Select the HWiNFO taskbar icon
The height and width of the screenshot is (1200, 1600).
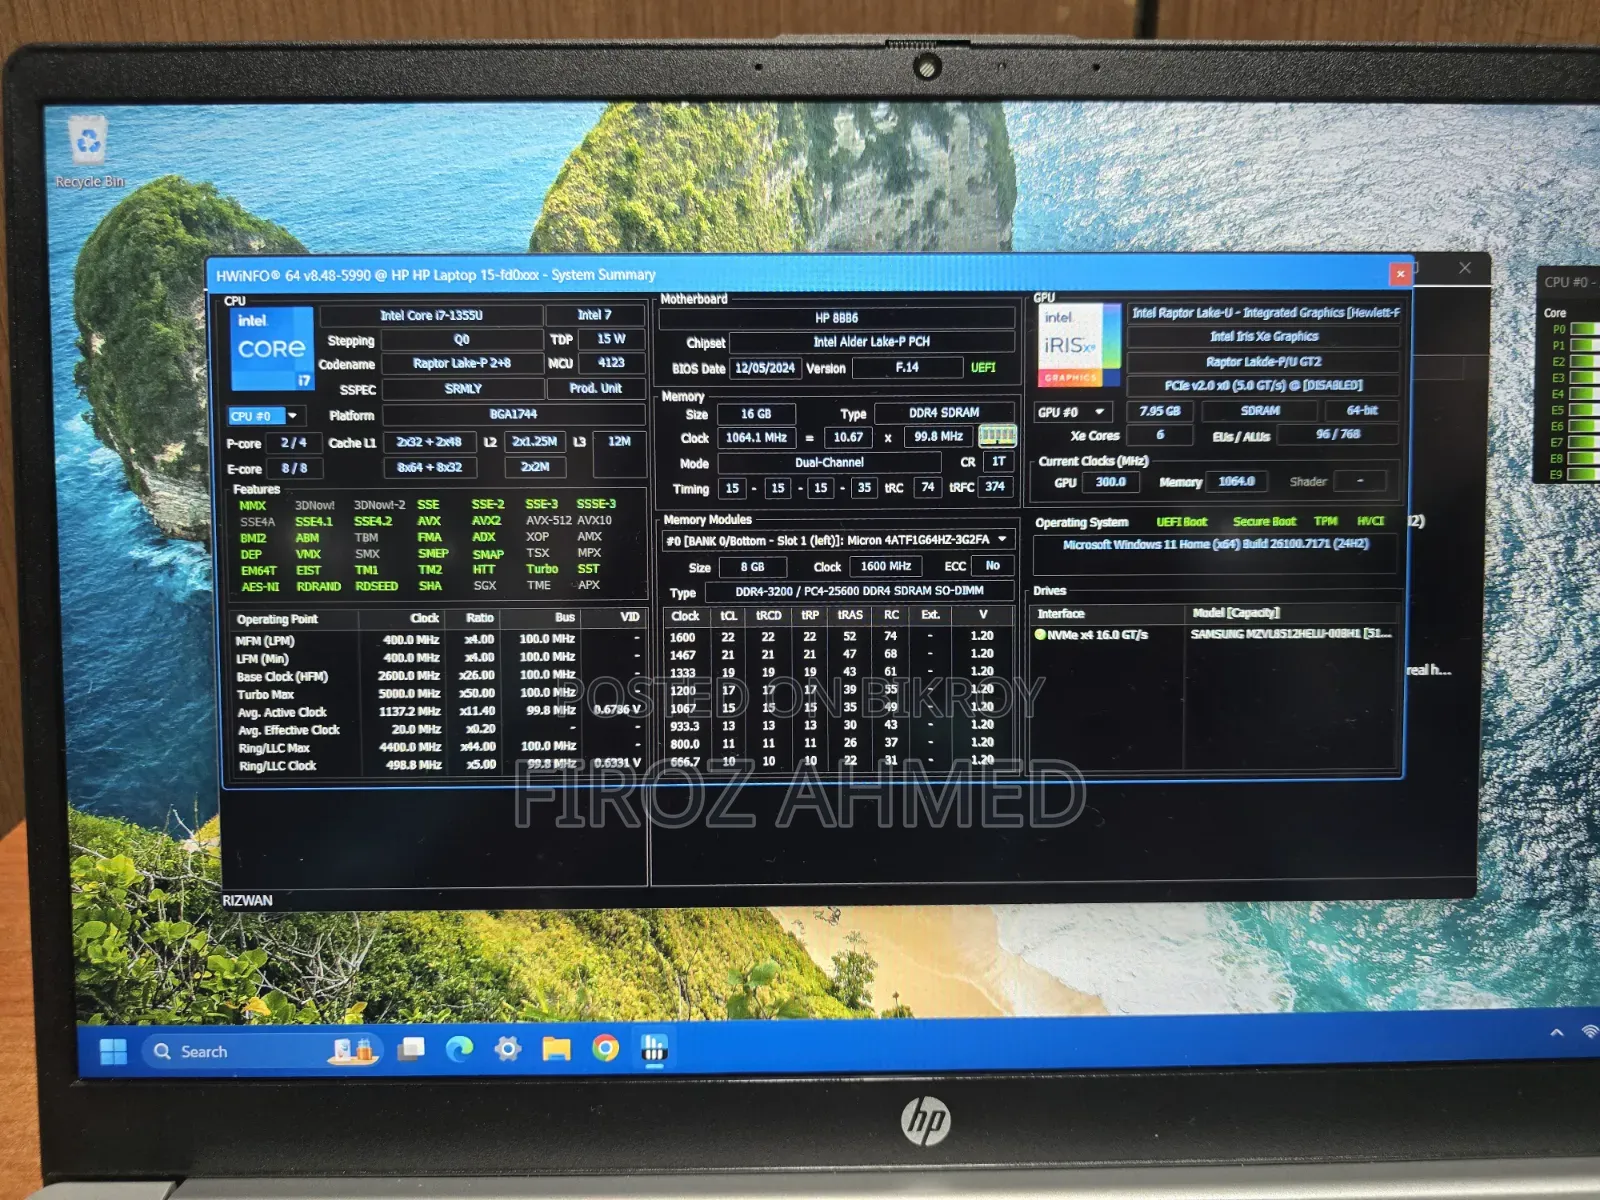tap(654, 1048)
